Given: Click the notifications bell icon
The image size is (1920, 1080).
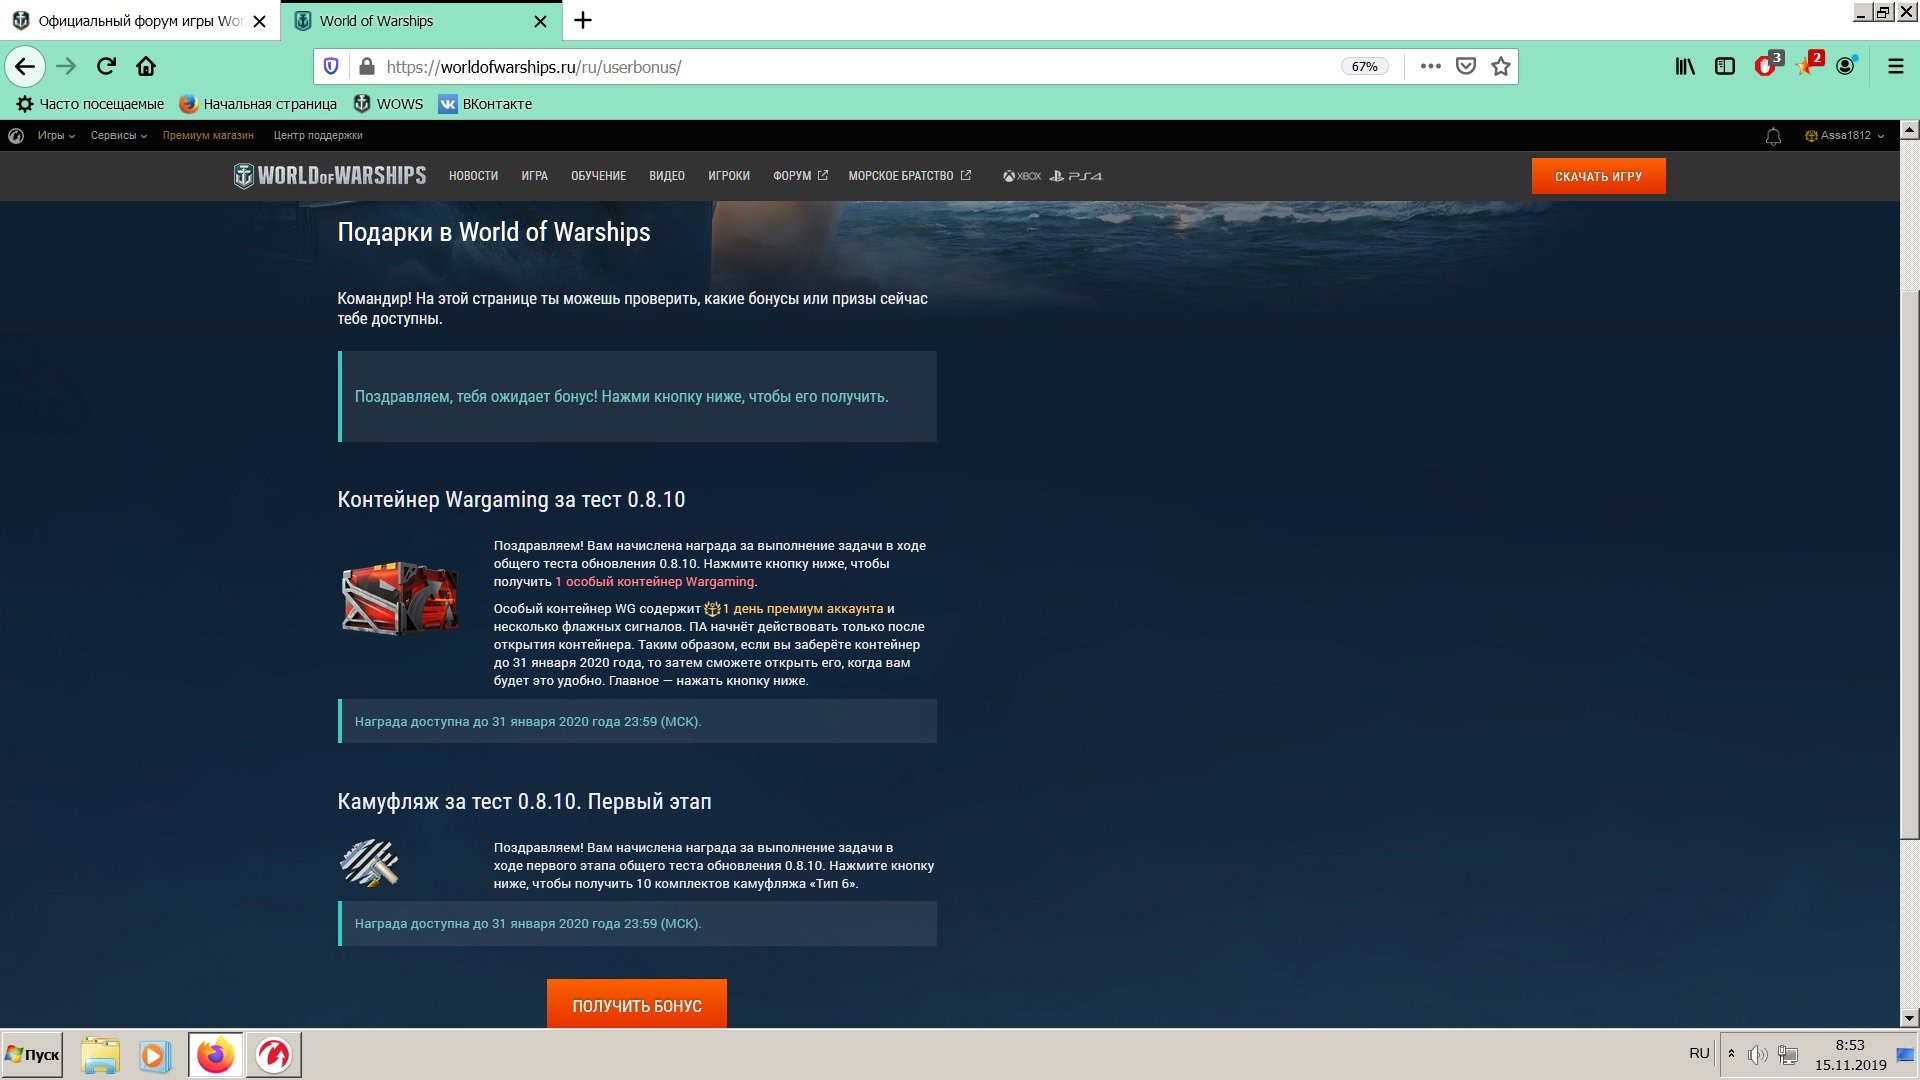Looking at the screenshot, I should coord(1773,136).
